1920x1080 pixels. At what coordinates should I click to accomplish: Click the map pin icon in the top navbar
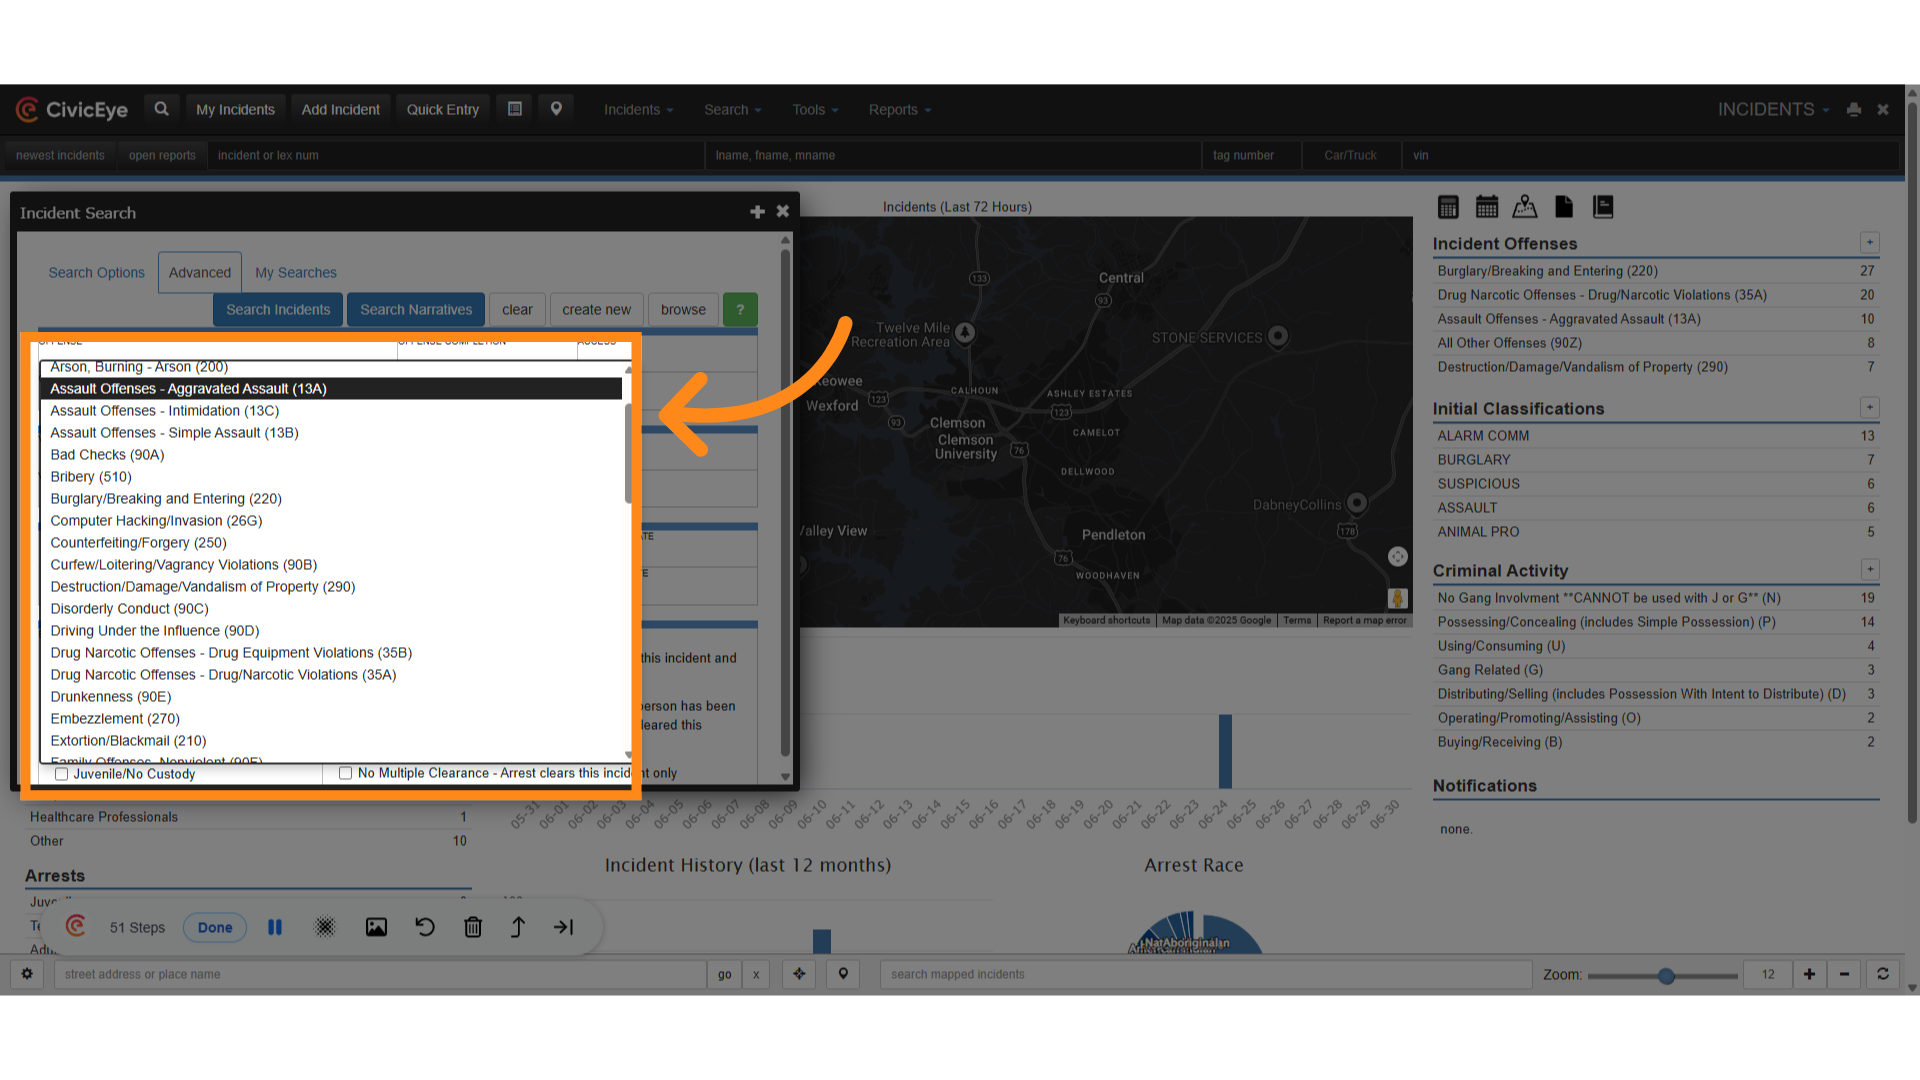(x=556, y=109)
